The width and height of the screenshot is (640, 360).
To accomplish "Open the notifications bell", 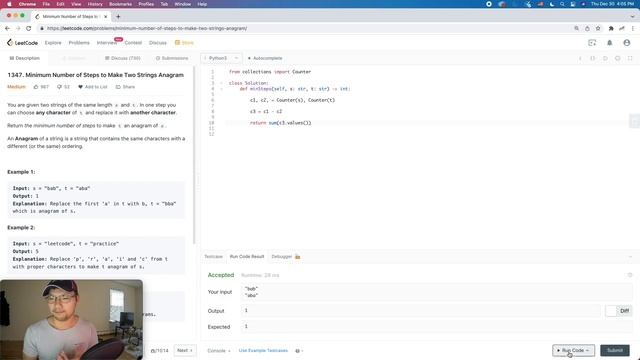I will [x=610, y=43].
